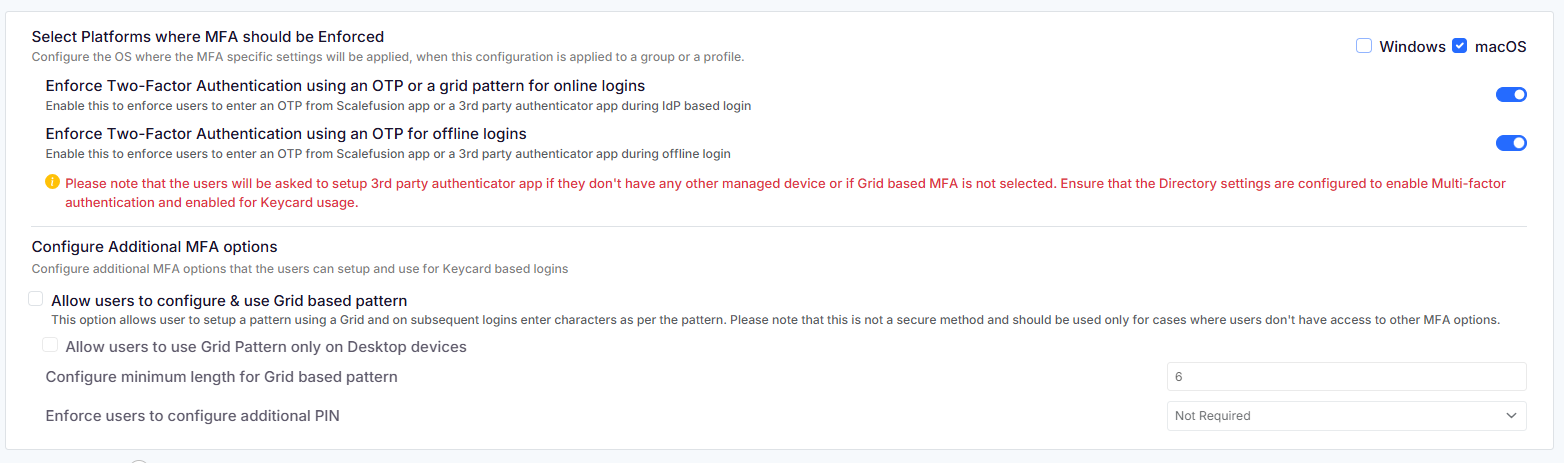Click Enforce Two-Factor Authentication offline logins title
This screenshot has width=1564, height=463.
pos(286,133)
